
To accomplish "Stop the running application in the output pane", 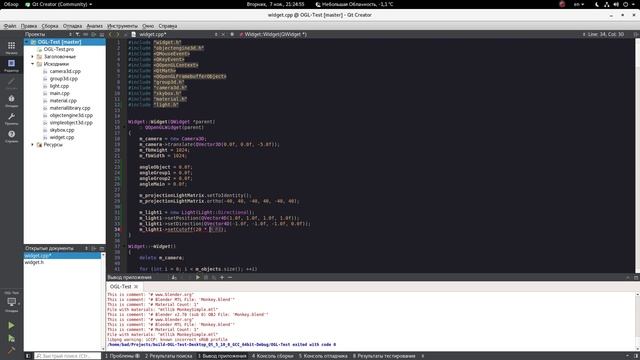I will (x=206, y=278).
